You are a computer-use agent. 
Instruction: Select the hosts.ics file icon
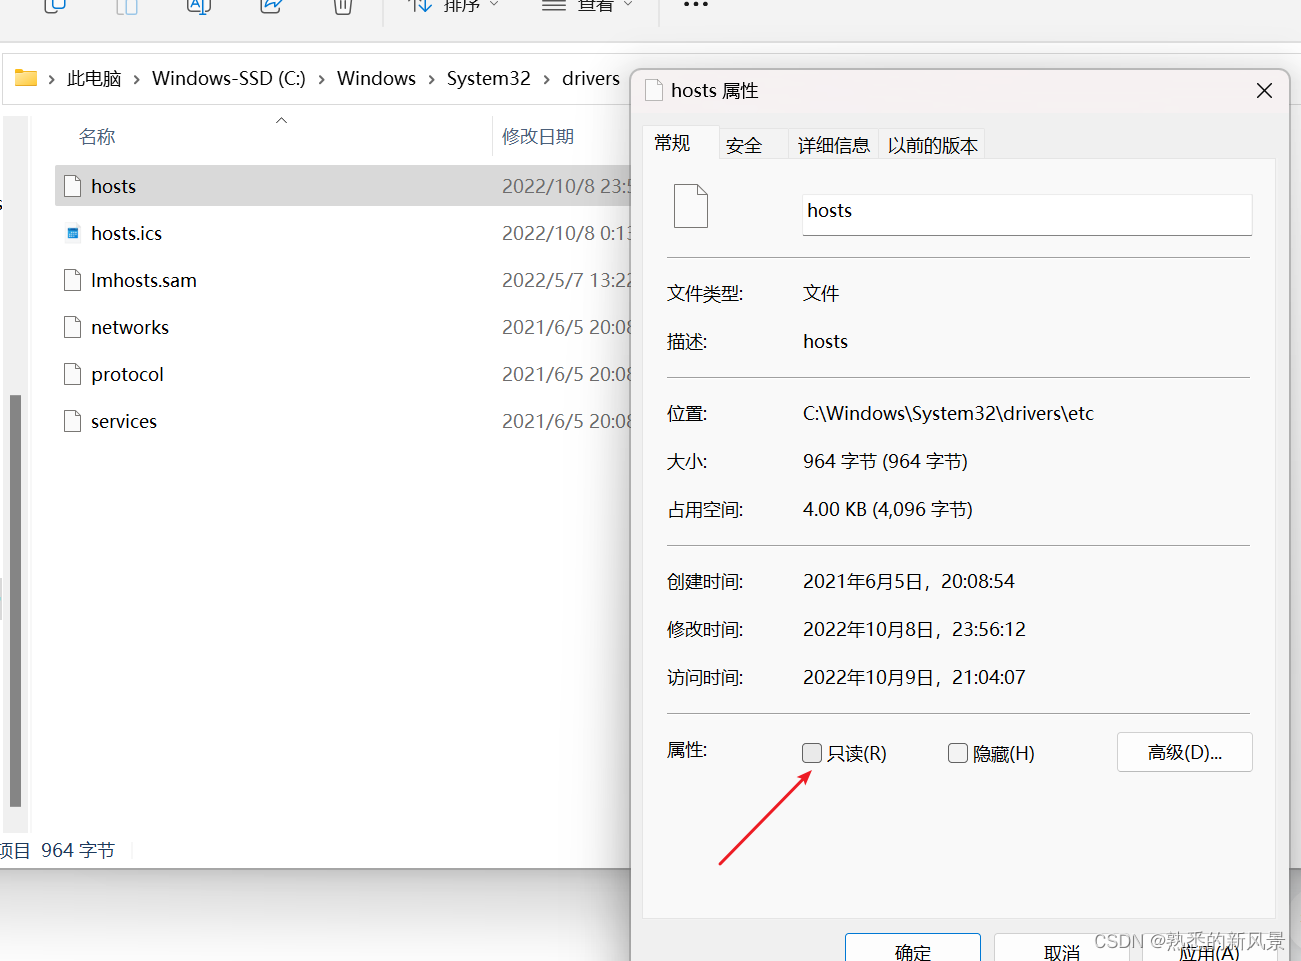click(x=72, y=232)
